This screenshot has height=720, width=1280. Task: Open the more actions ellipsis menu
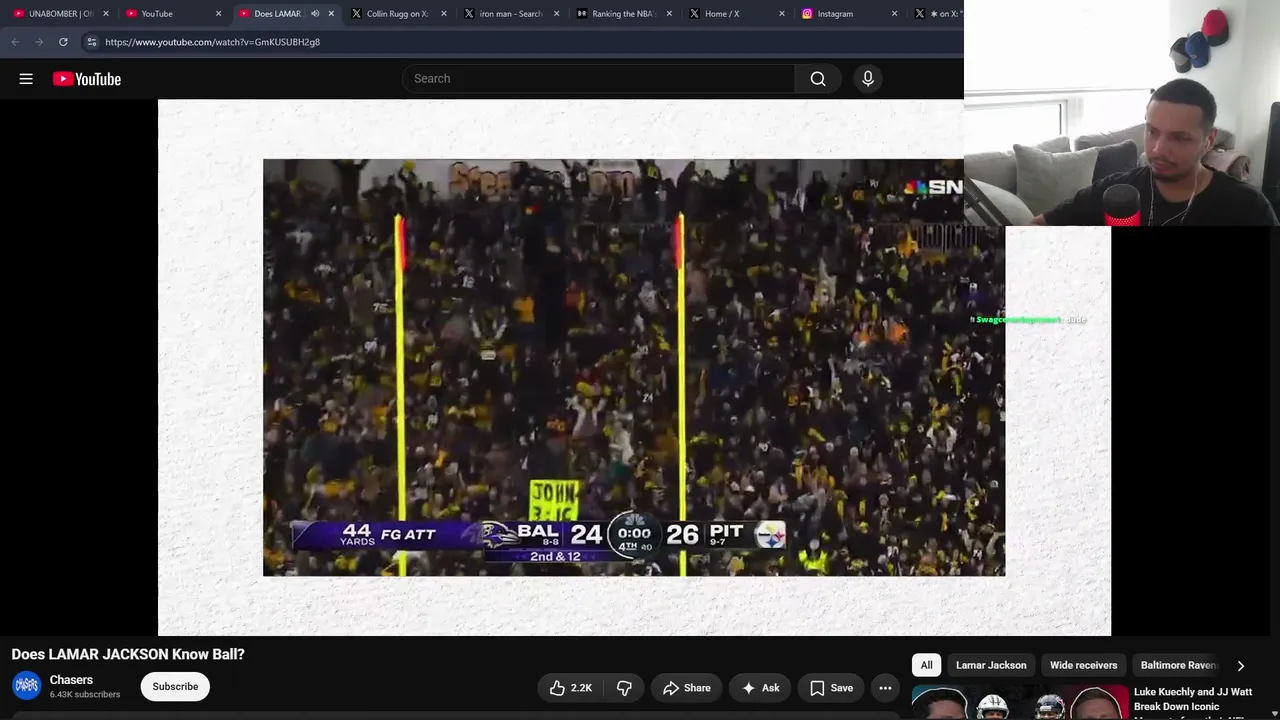[885, 688]
